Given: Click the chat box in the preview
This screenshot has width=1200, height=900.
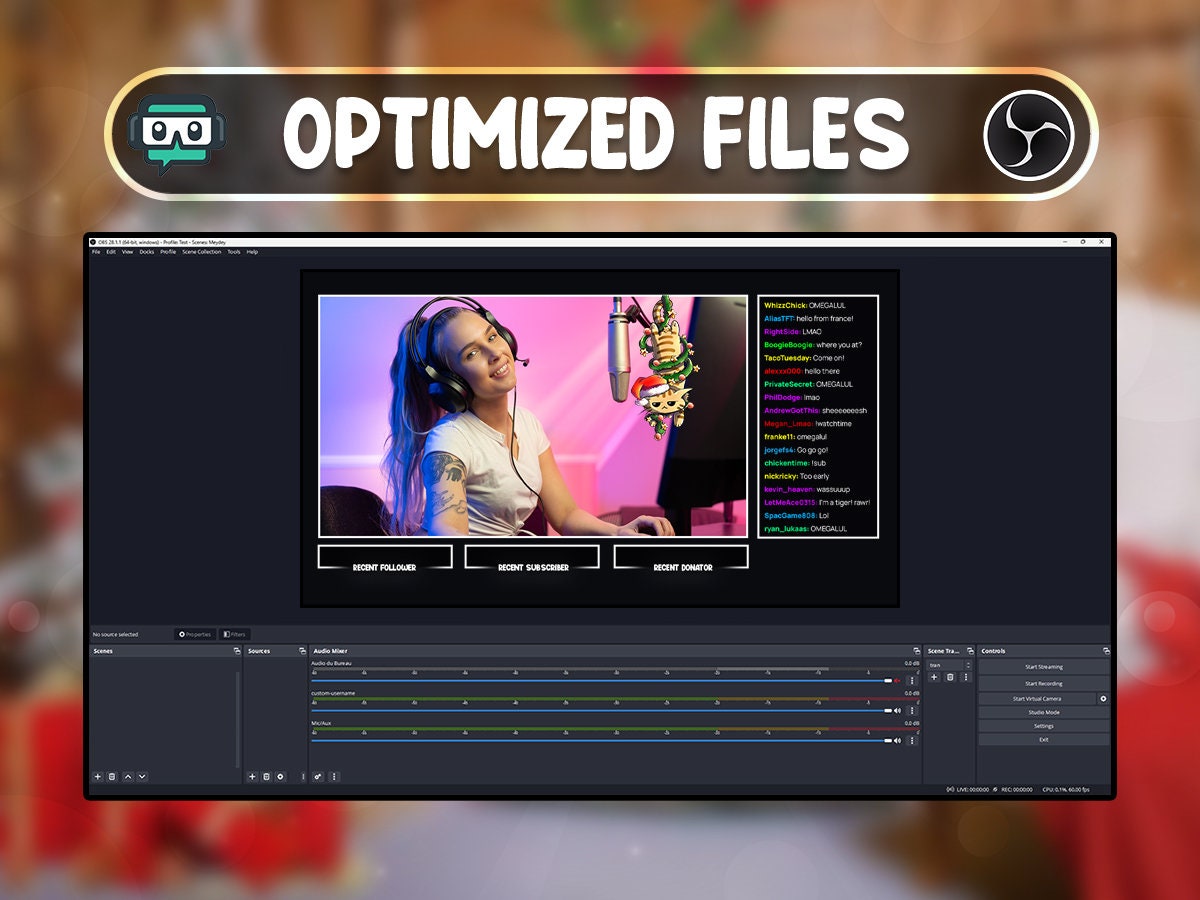Looking at the screenshot, I should tap(818, 416).
